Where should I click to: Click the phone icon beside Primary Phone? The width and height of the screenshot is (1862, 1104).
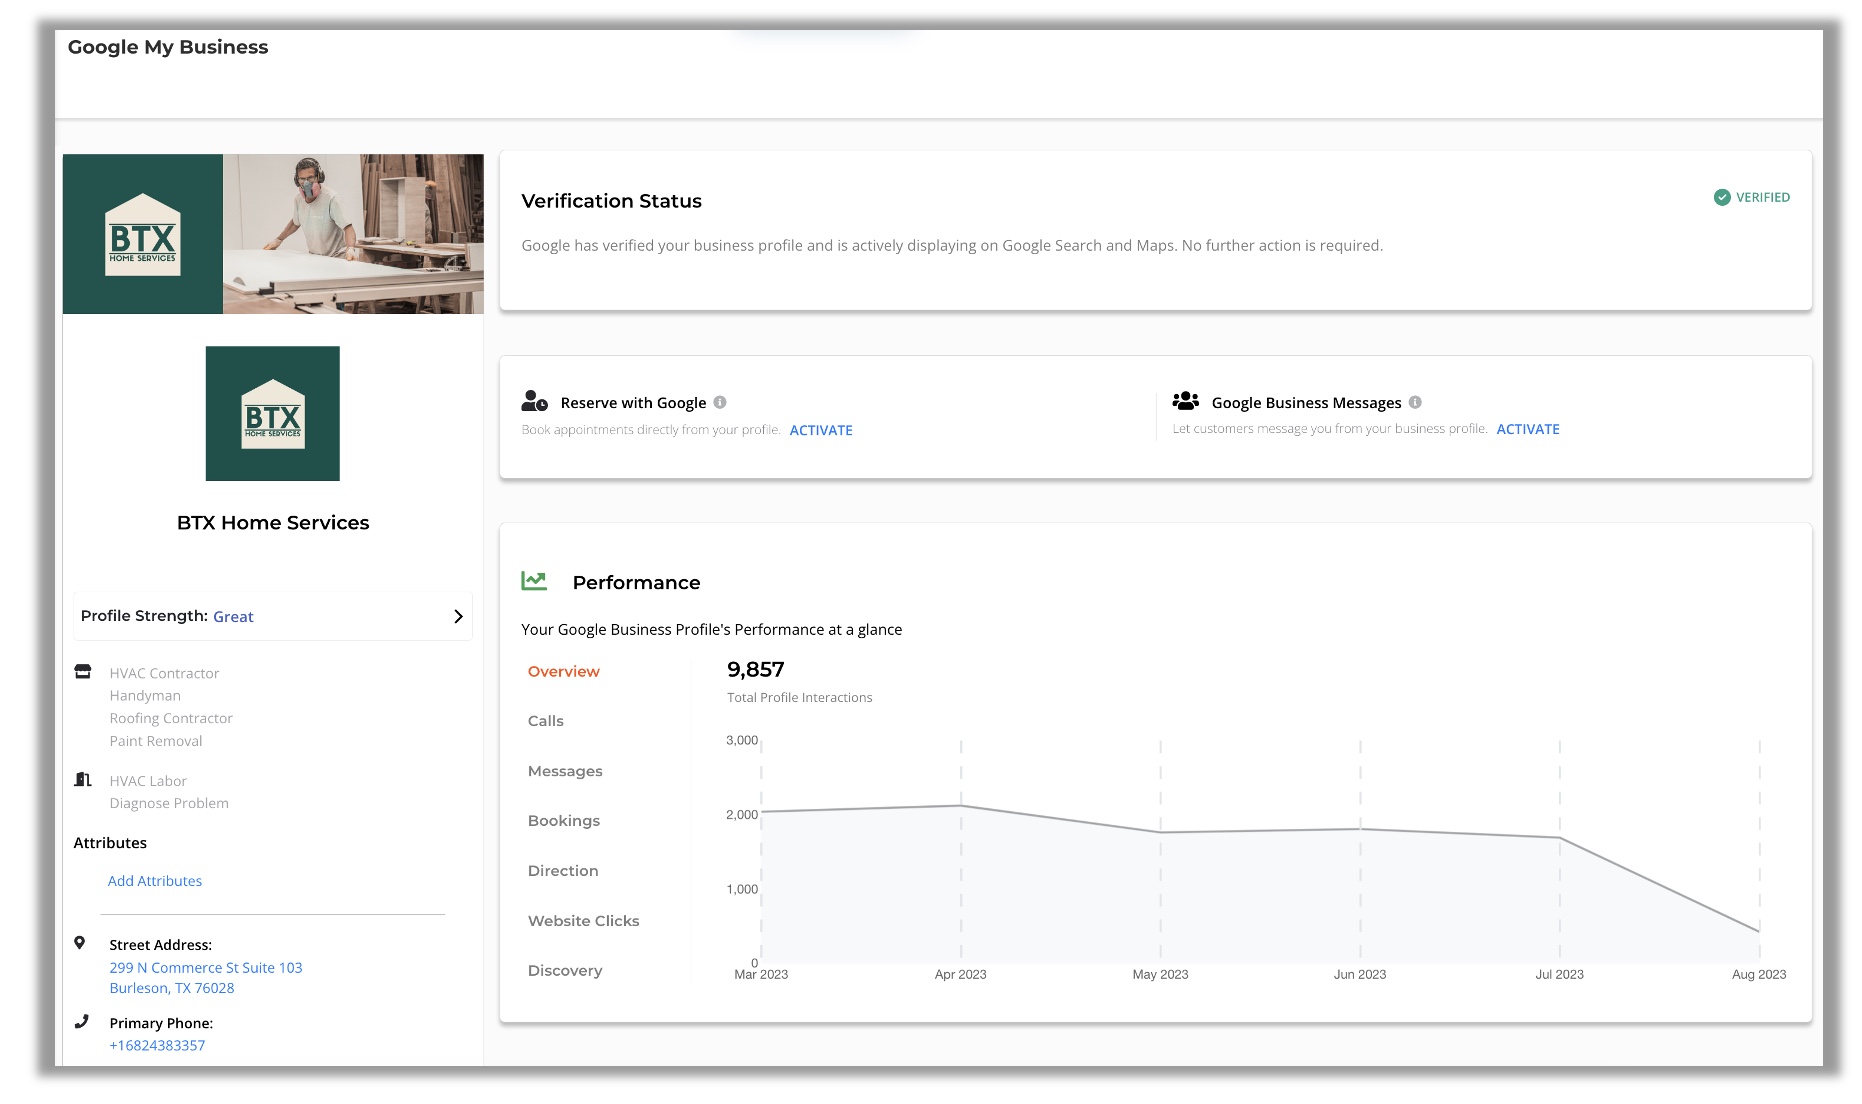pyautogui.click(x=82, y=1021)
